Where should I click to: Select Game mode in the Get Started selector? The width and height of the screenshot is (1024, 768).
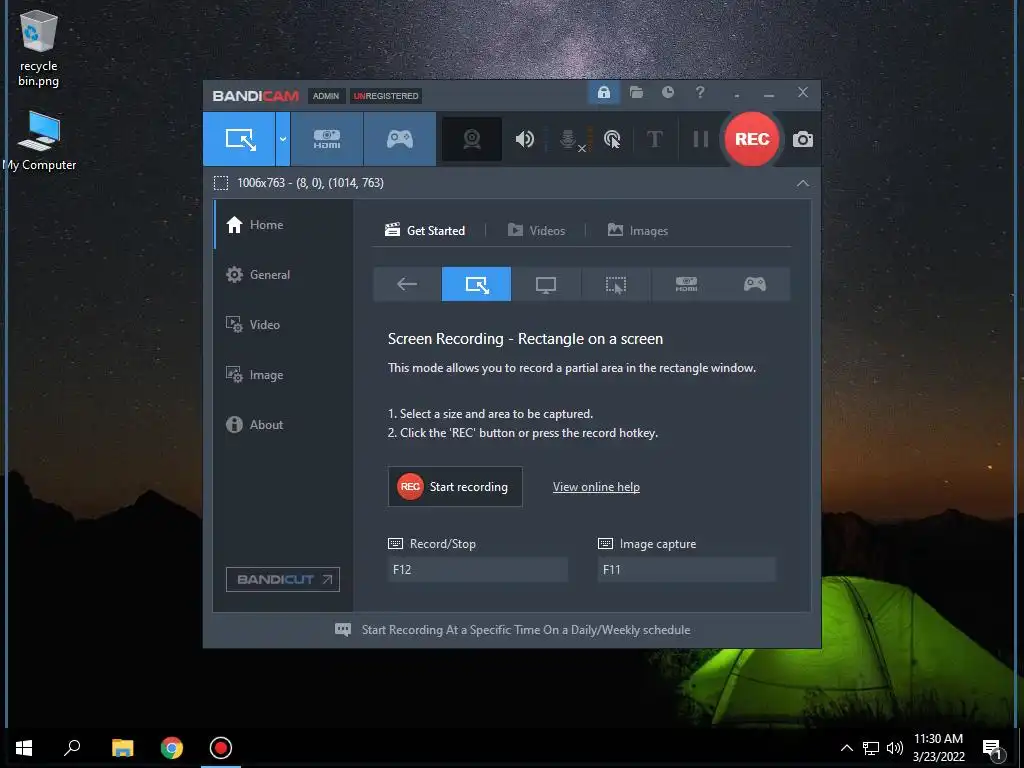(x=755, y=284)
